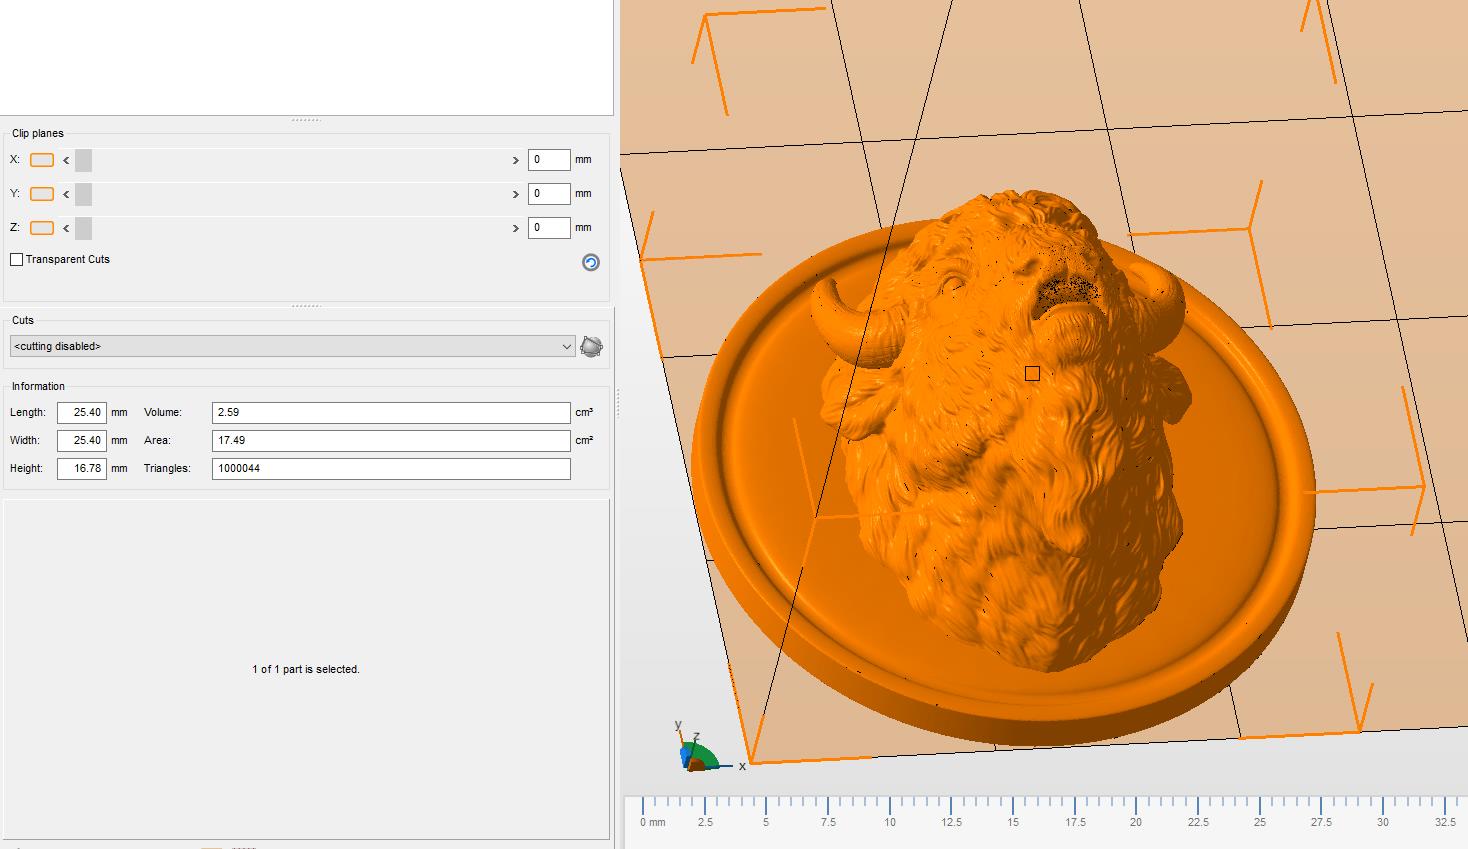Open the Cuts "cutting disabled" dropdown

click(x=292, y=347)
